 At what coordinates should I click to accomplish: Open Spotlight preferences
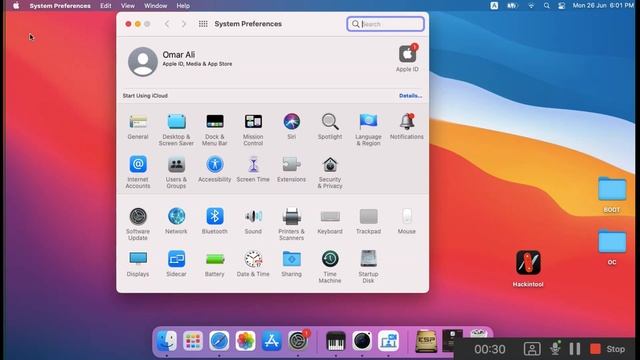330,127
